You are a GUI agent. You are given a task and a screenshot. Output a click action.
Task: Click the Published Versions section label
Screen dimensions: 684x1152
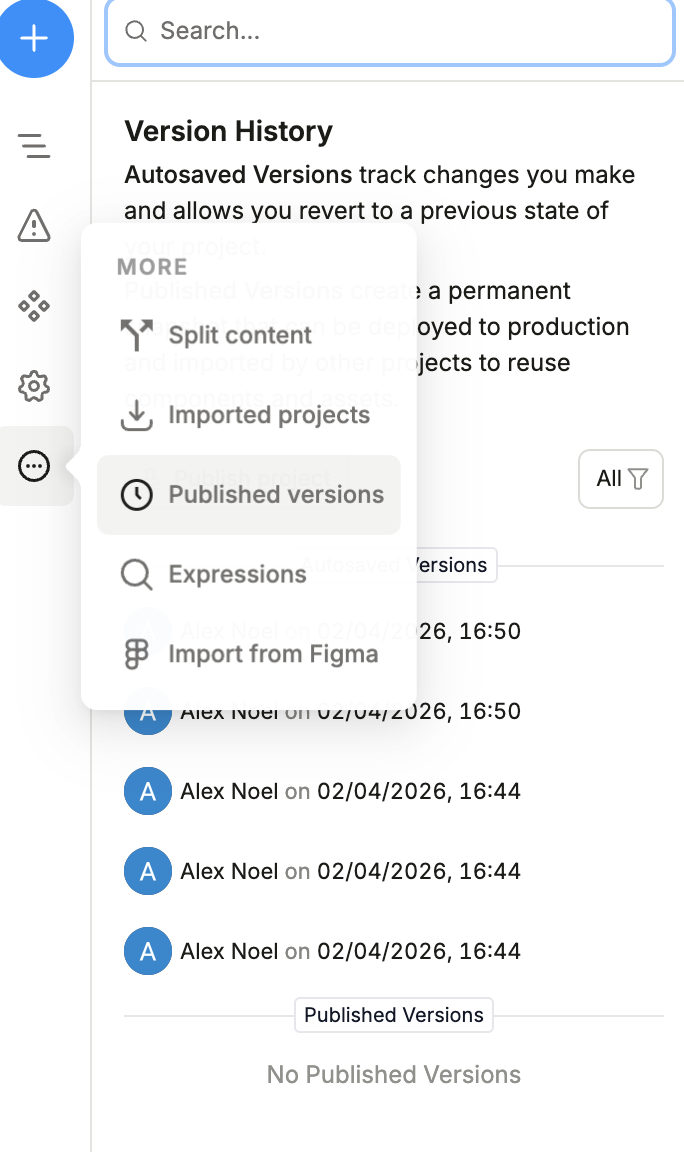tap(394, 1015)
